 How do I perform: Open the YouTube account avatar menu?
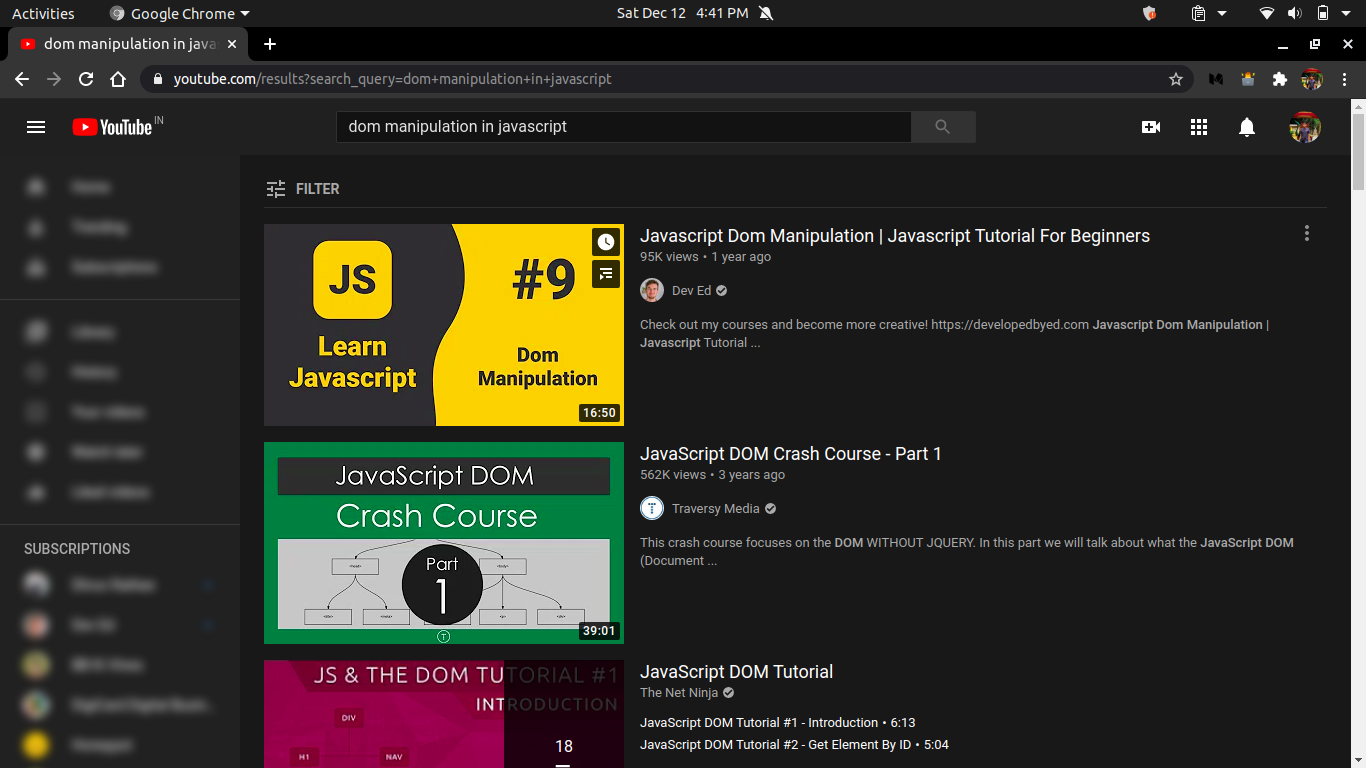tap(1305, 127)
